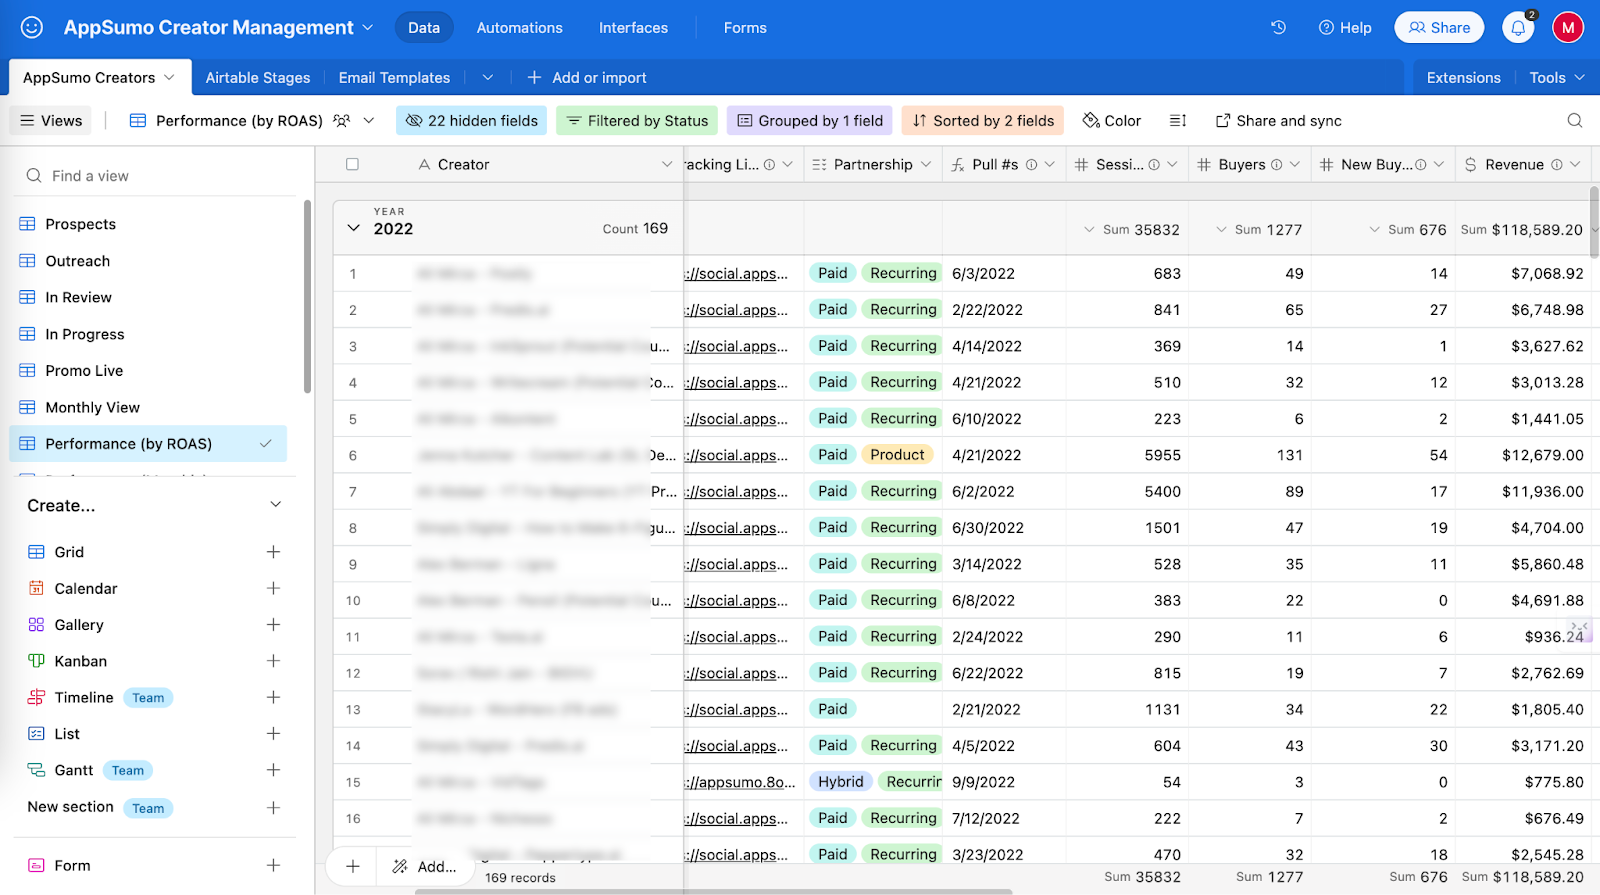Open Buyers column dropdown arrow

click(1295, 165)
